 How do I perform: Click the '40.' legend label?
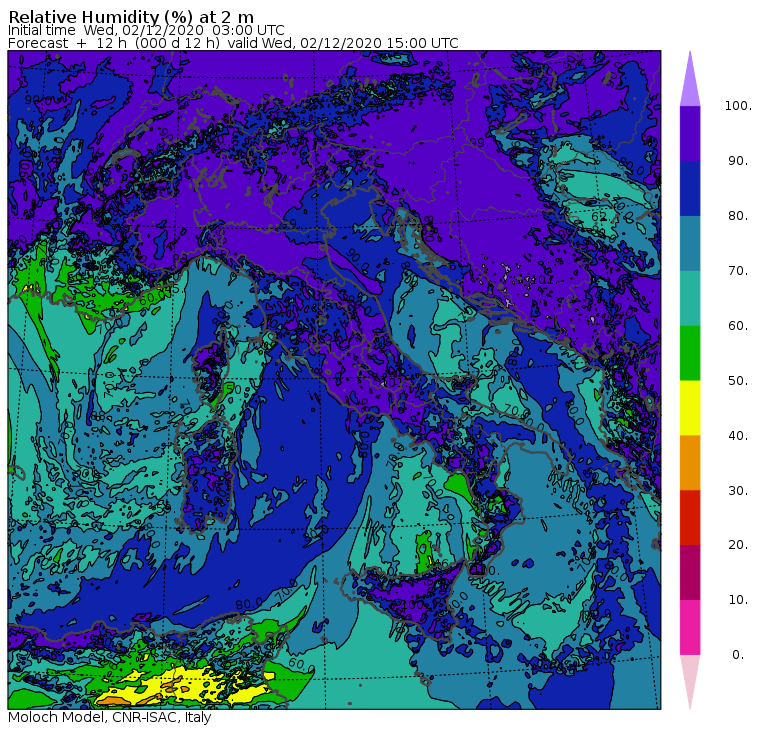click(x=738, y=435)
